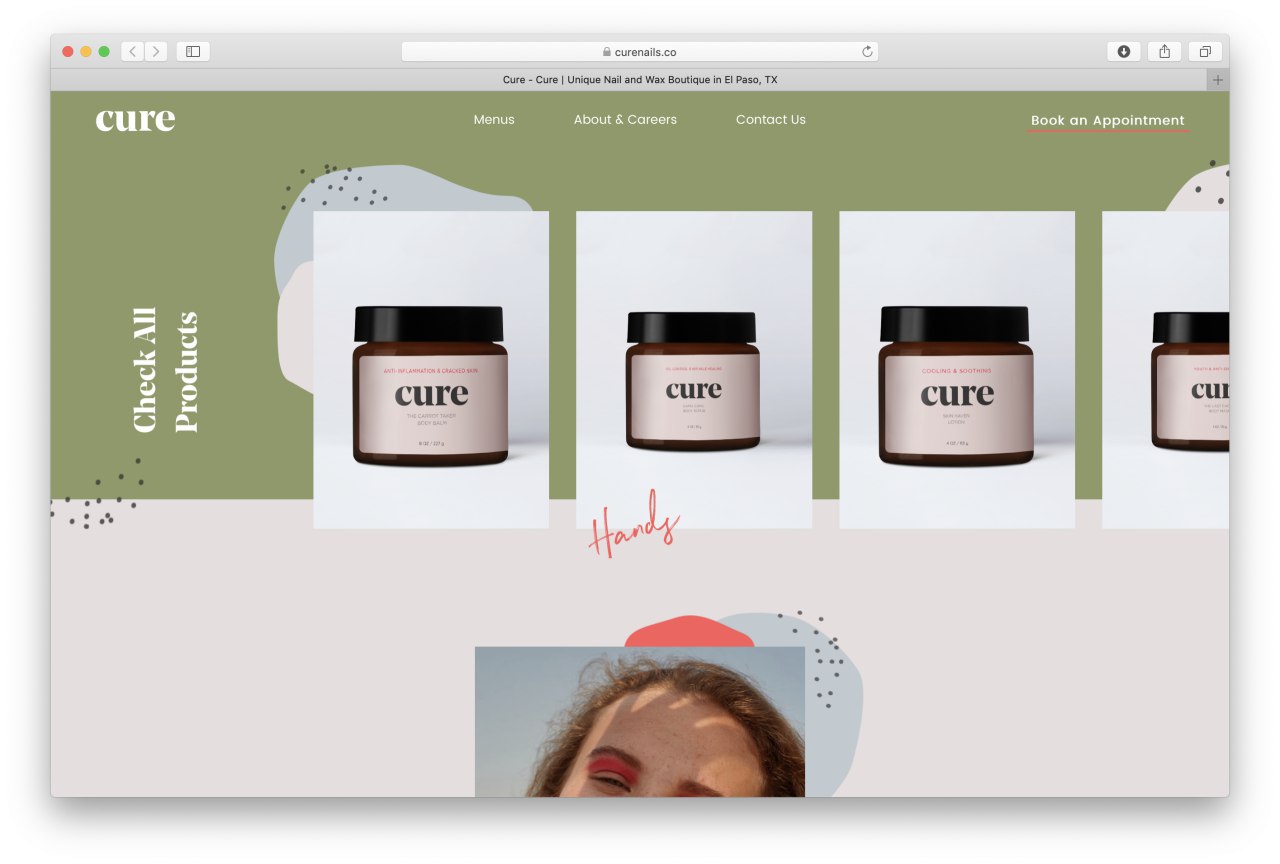
Task: Open the partially visible fourth product jar
Action: click(1165, 369)
